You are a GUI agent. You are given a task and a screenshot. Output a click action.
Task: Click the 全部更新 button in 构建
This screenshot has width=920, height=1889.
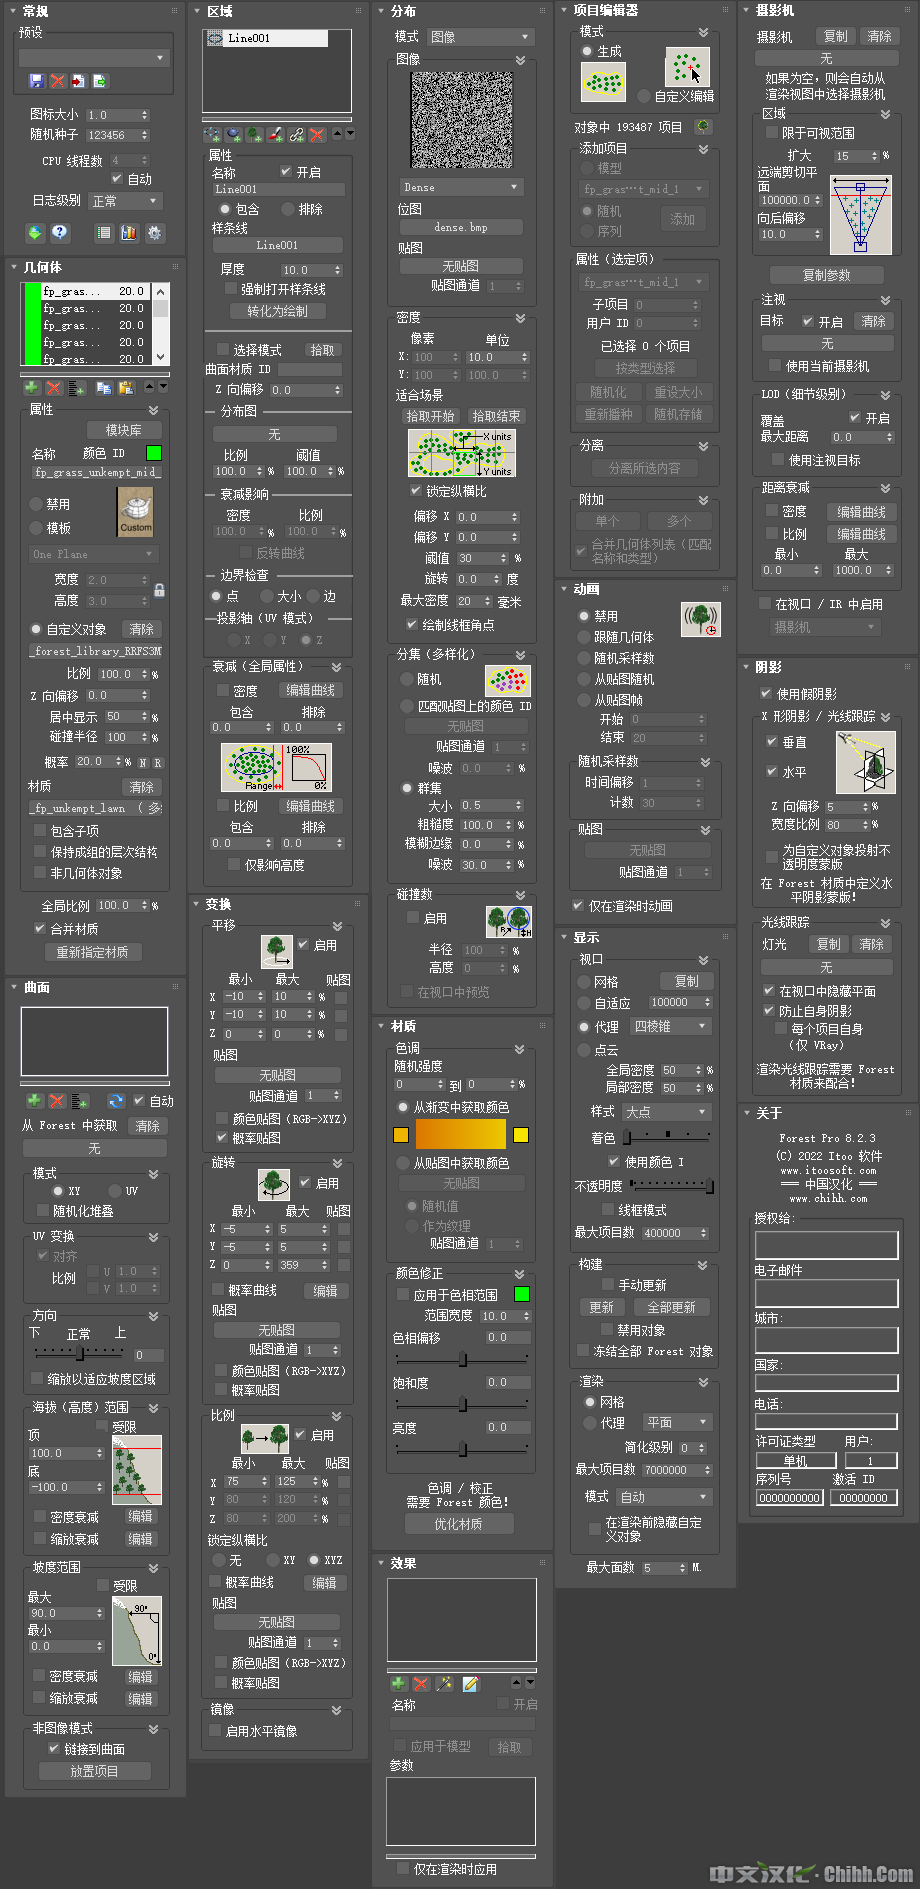[671, 1307]
